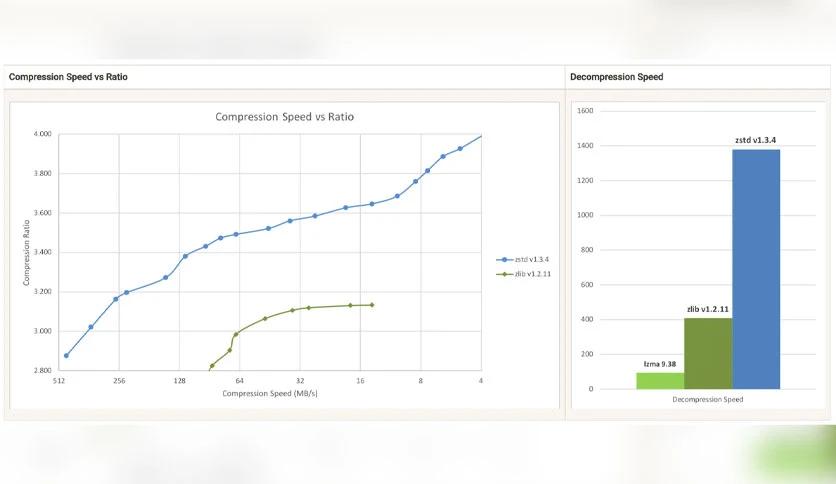Click y-axis tick label "2.800"
This screenshot has height=484, width=836.
click(43, 370)
